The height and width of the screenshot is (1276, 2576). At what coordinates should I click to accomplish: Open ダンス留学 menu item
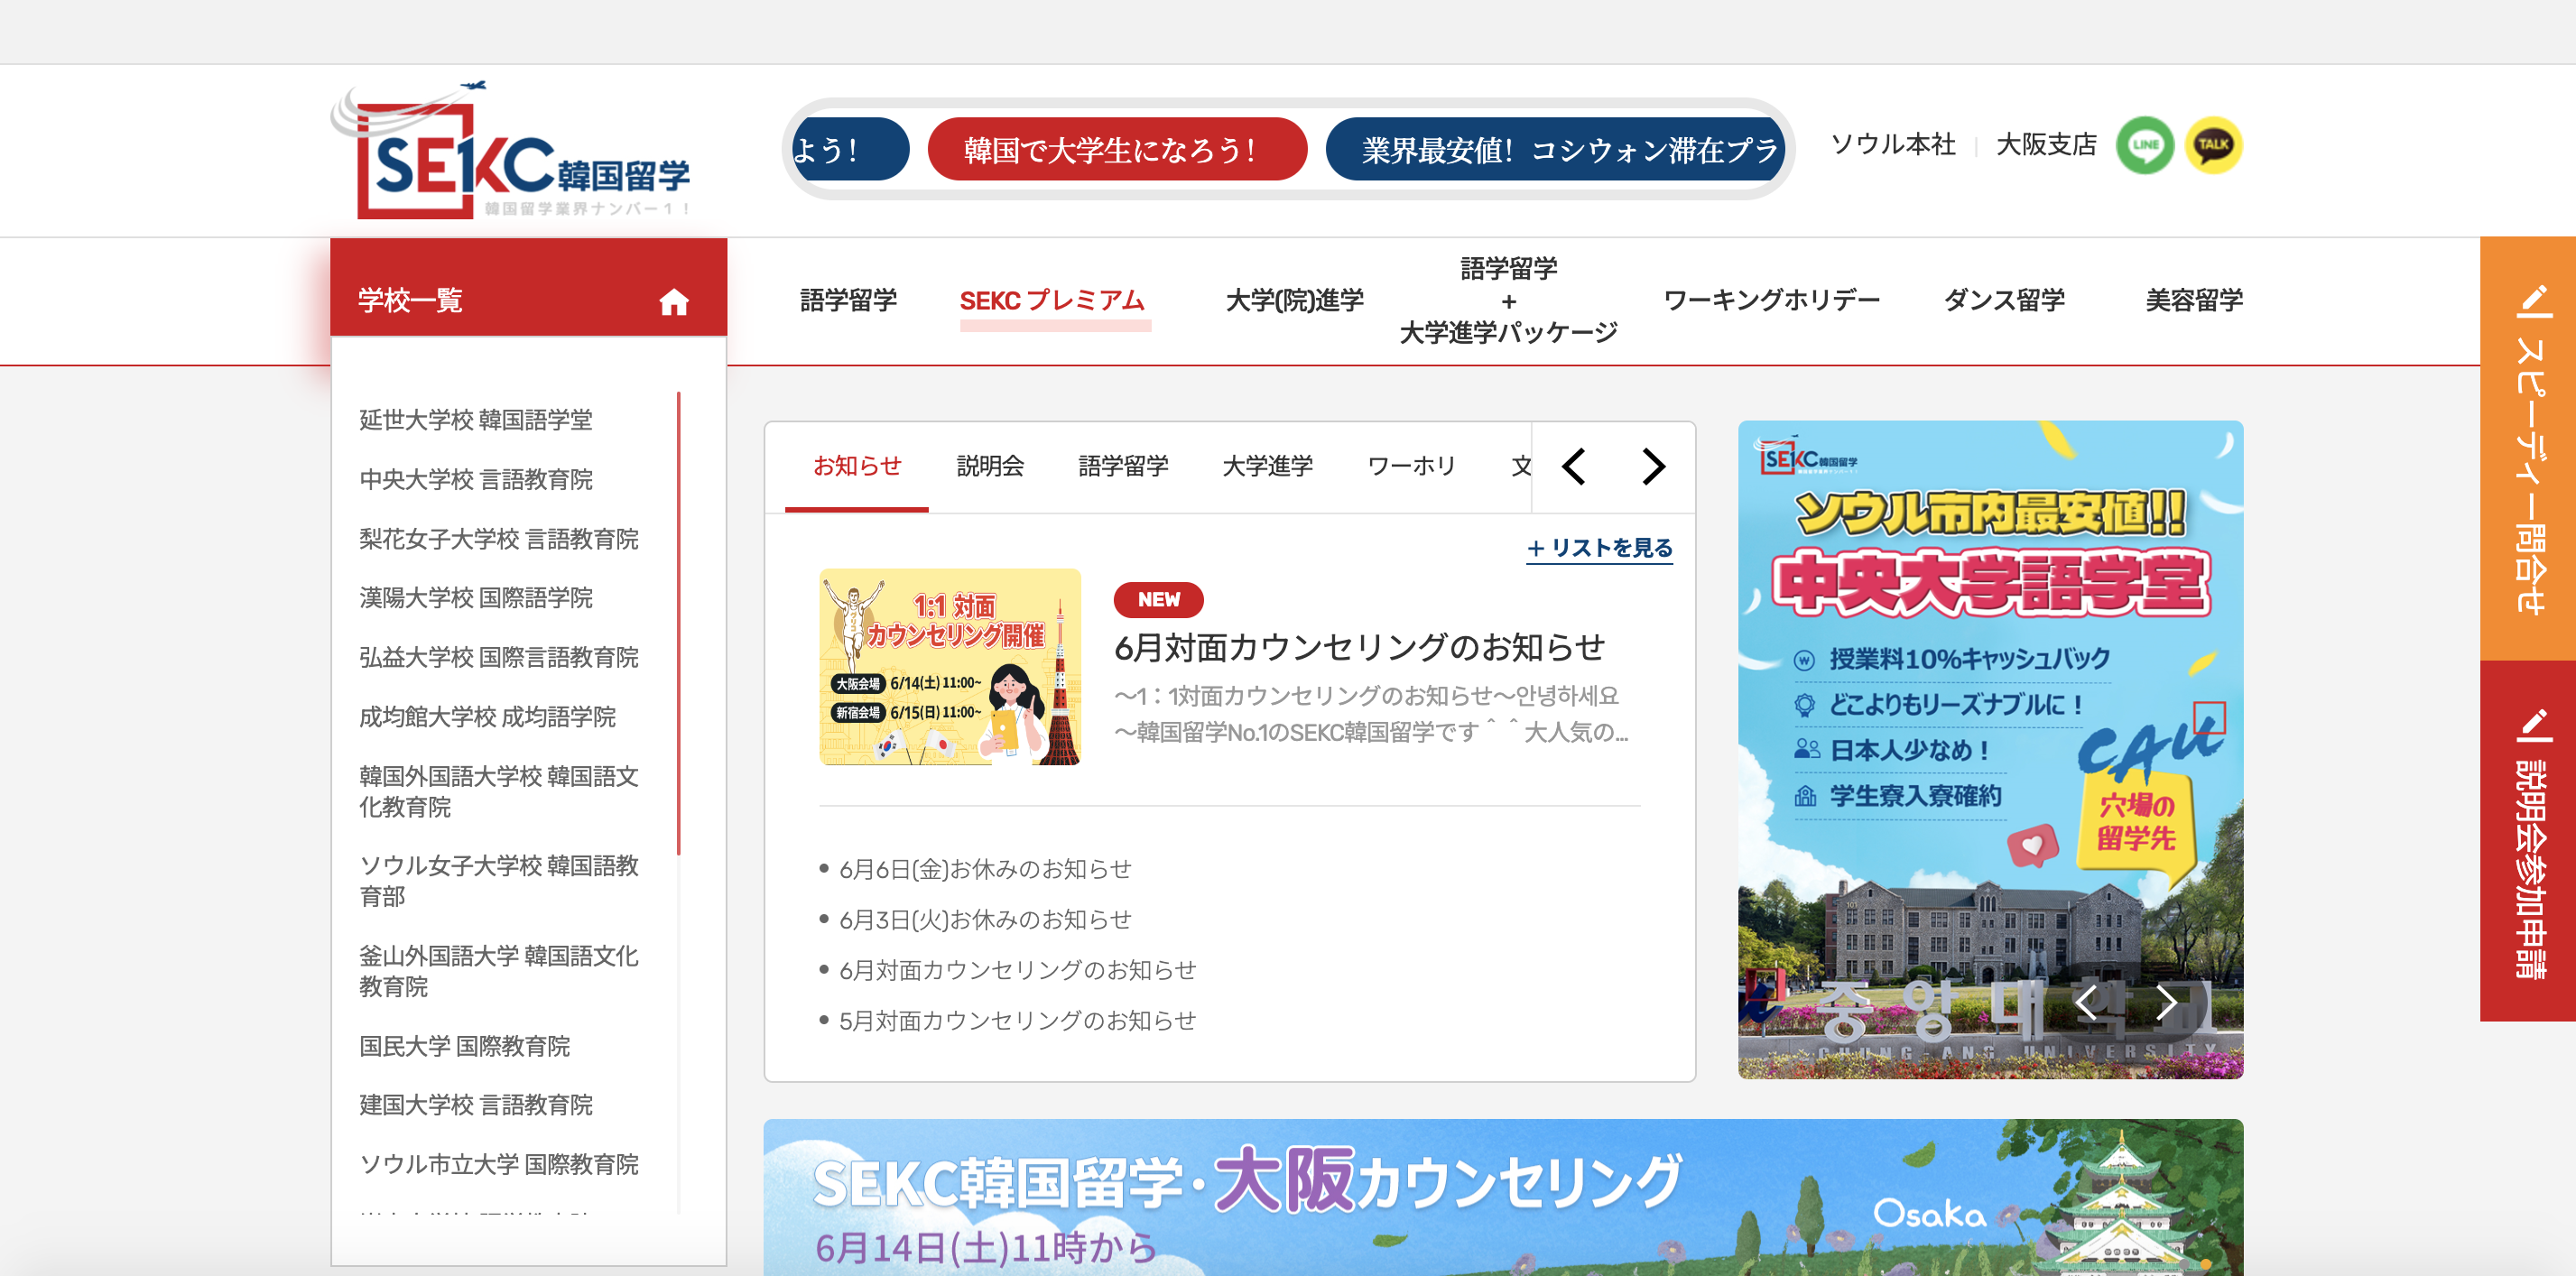2004,300
